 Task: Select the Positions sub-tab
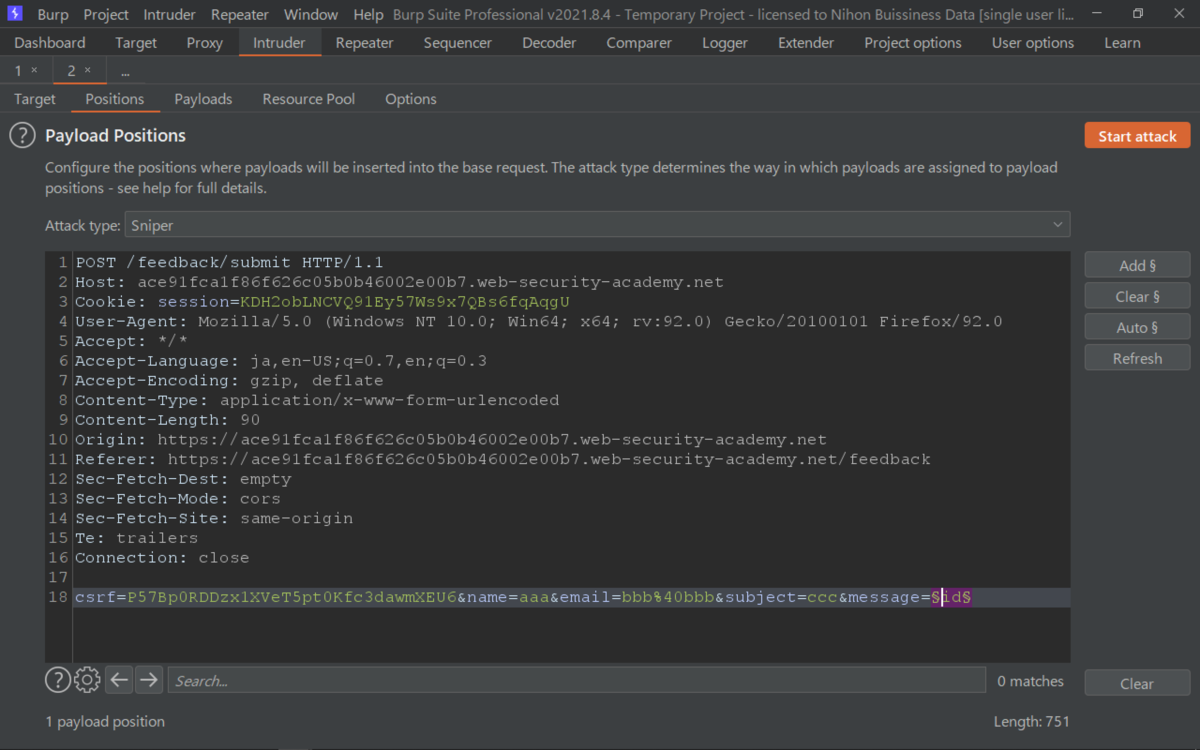click(115, 99)
